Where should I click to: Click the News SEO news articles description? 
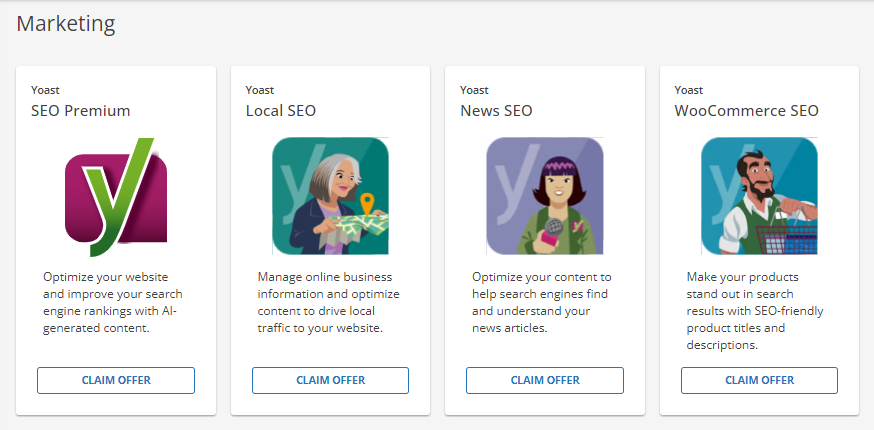542,302
